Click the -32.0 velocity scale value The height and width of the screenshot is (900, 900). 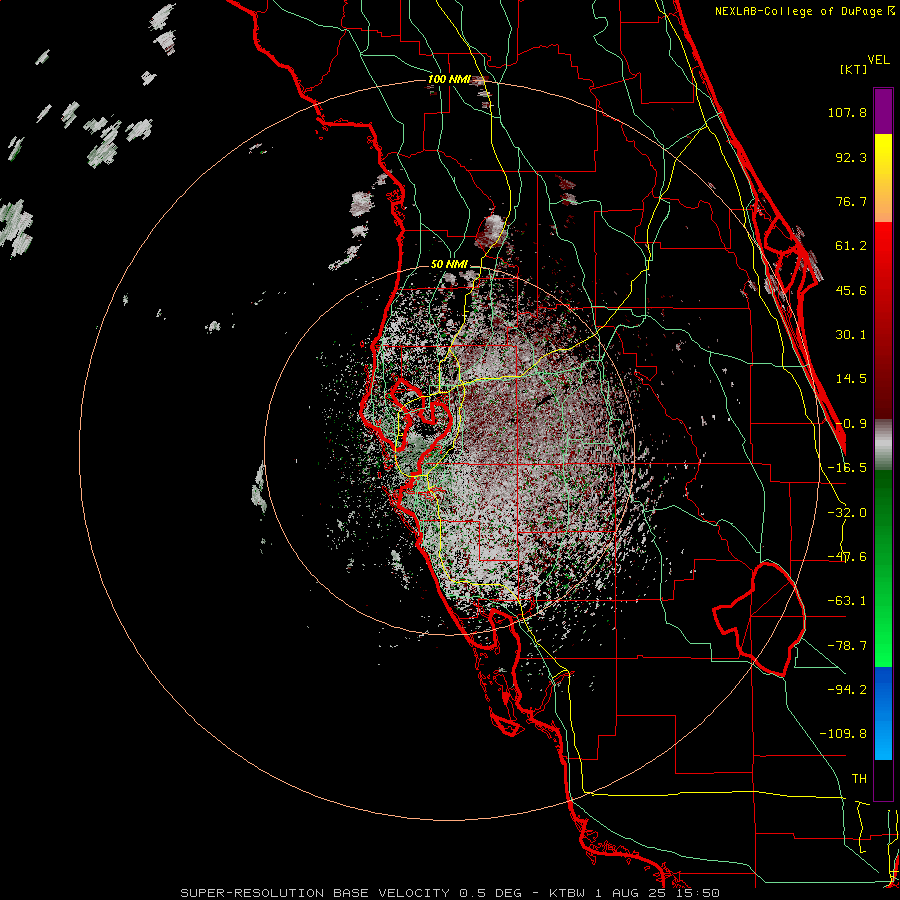tap(847, 513)
